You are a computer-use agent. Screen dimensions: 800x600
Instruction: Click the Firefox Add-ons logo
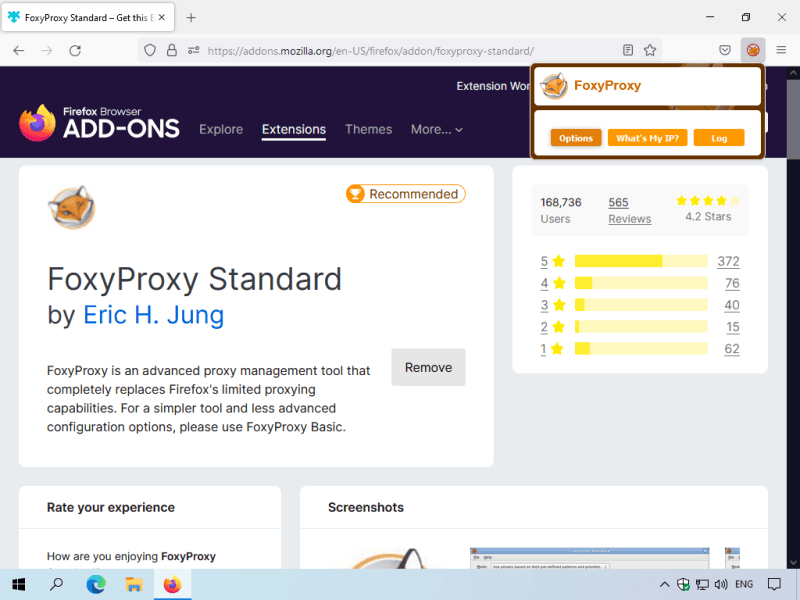pos(99,124)
